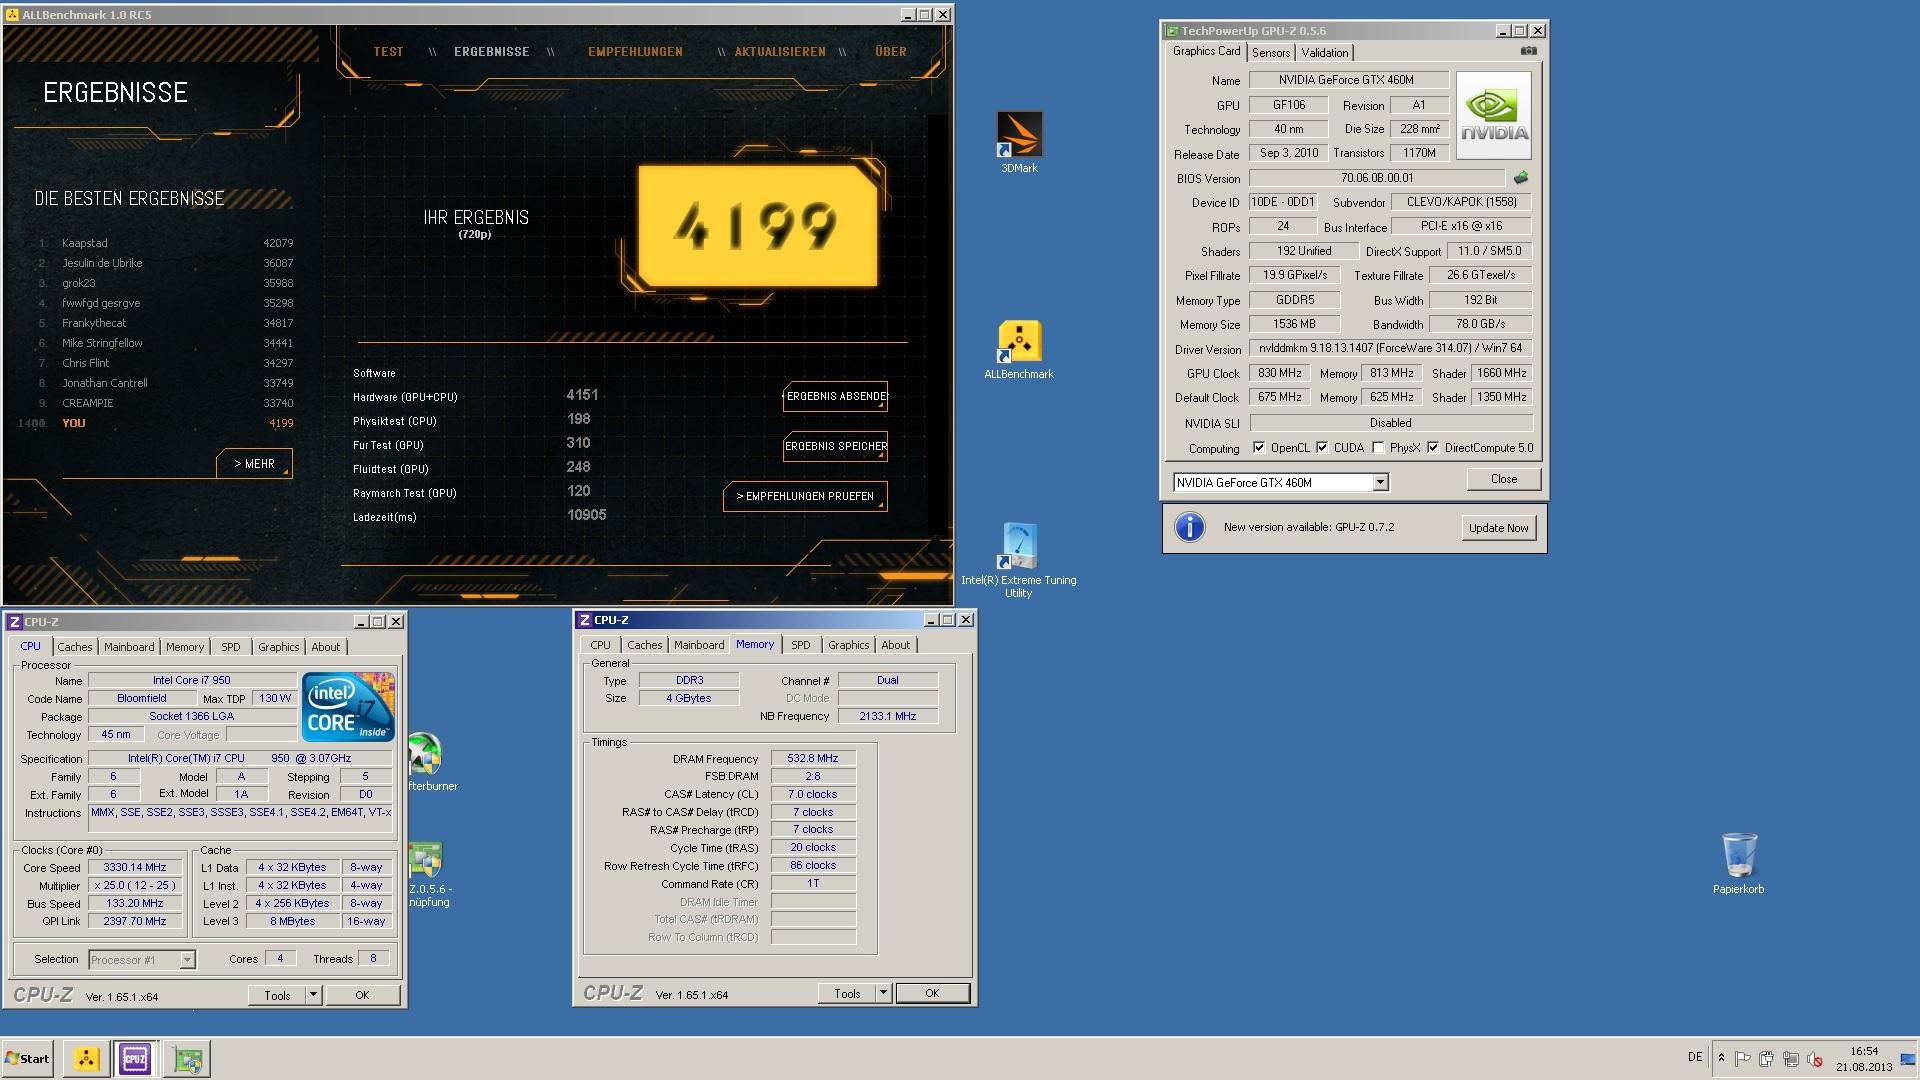This screenshot has height=1080, width=1920.
Task: Click the Core Speed value field
Action: coord(135,868)
